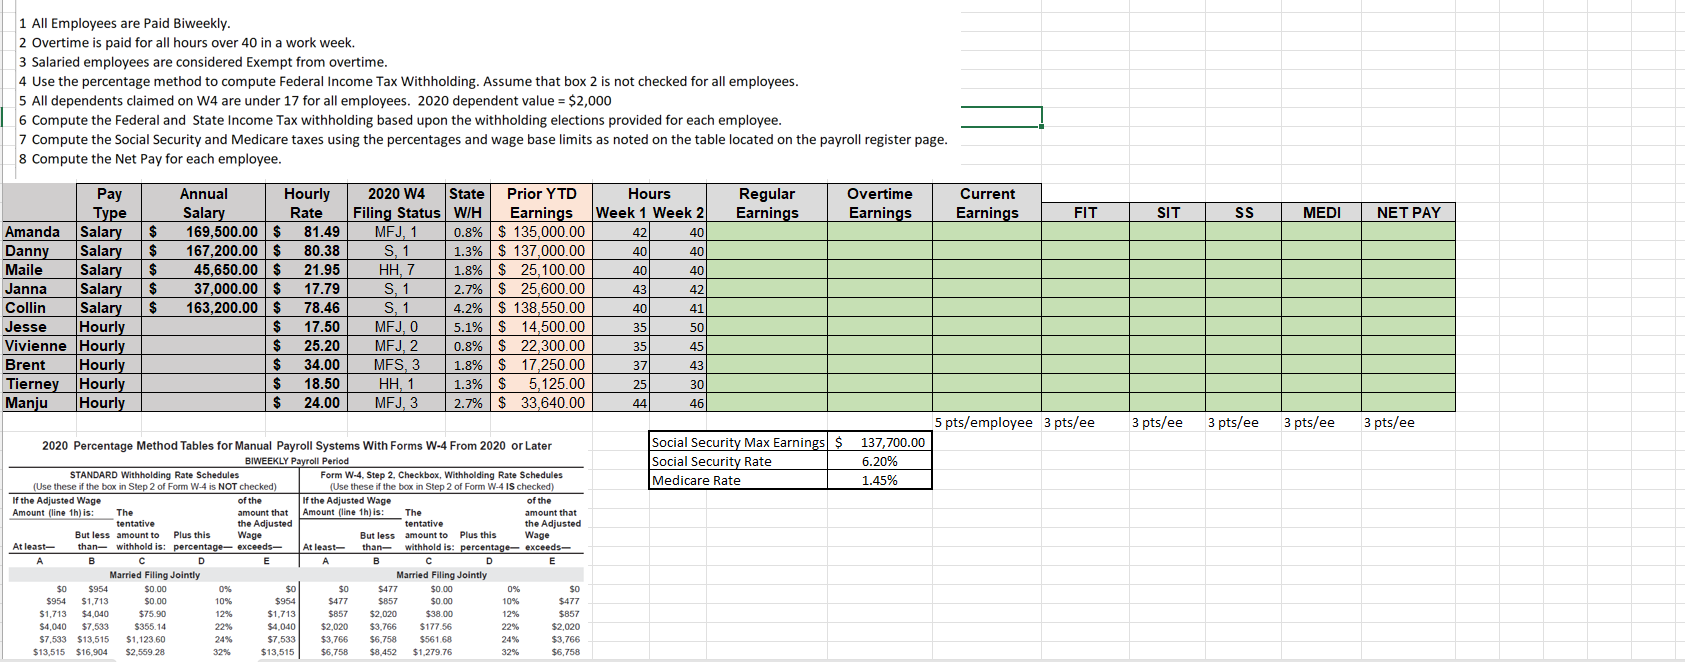The width and height of the screenshot is (1685, 662).
Task: Select Tierney's Prior YTD Earnings 5,125.00
Action: click(x=541, y=384)
